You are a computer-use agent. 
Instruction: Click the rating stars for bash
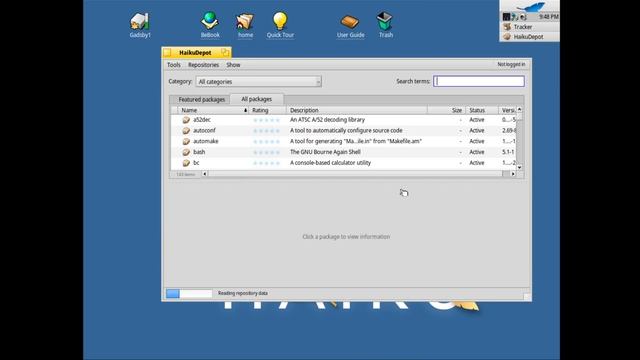[x=266, y=152]
